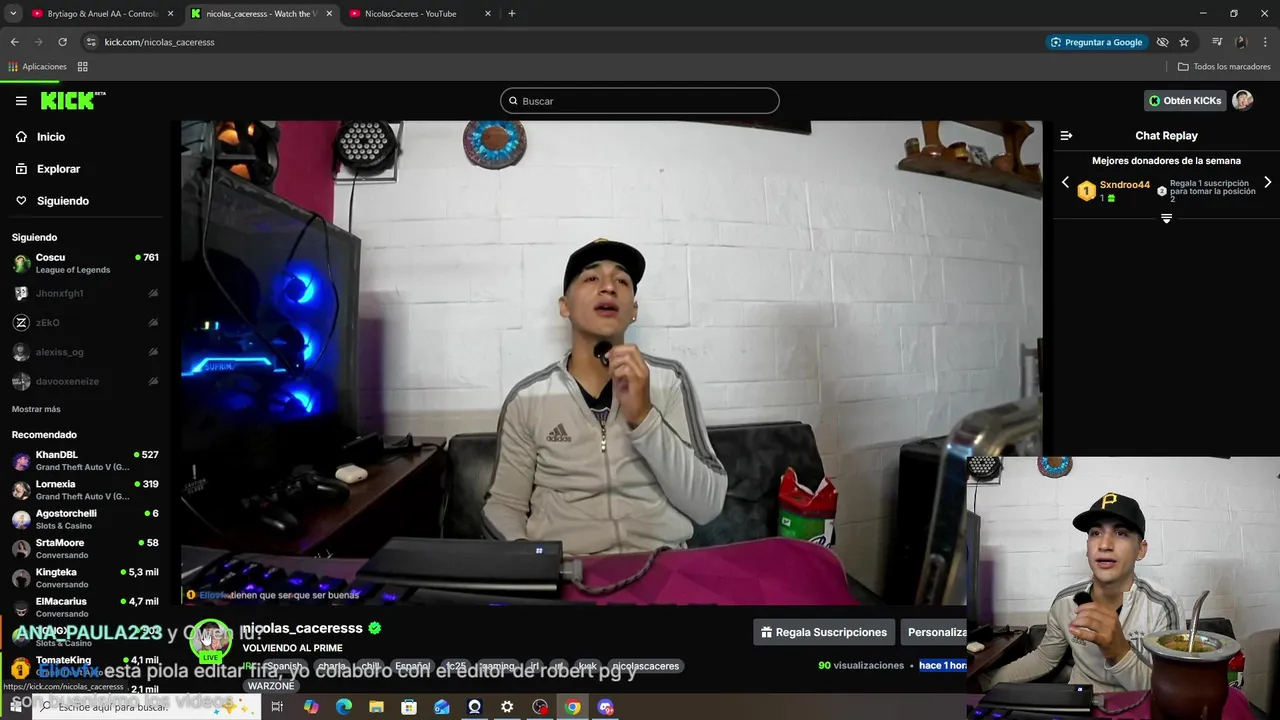
Task: Open the Kick hamburger sidebar menu
Action: click(x=21, y=101)
